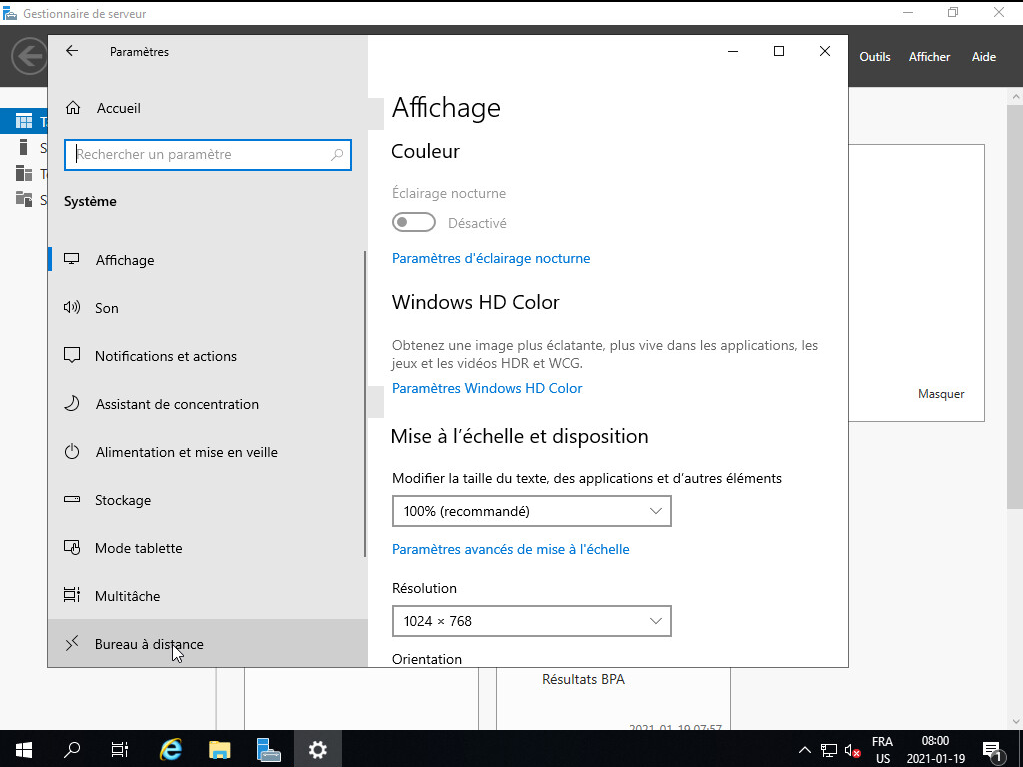Open Internet Explorer from the taskbar
Image resolution: width=1023 pixels, height=767 pixels.
click(171, 749)
